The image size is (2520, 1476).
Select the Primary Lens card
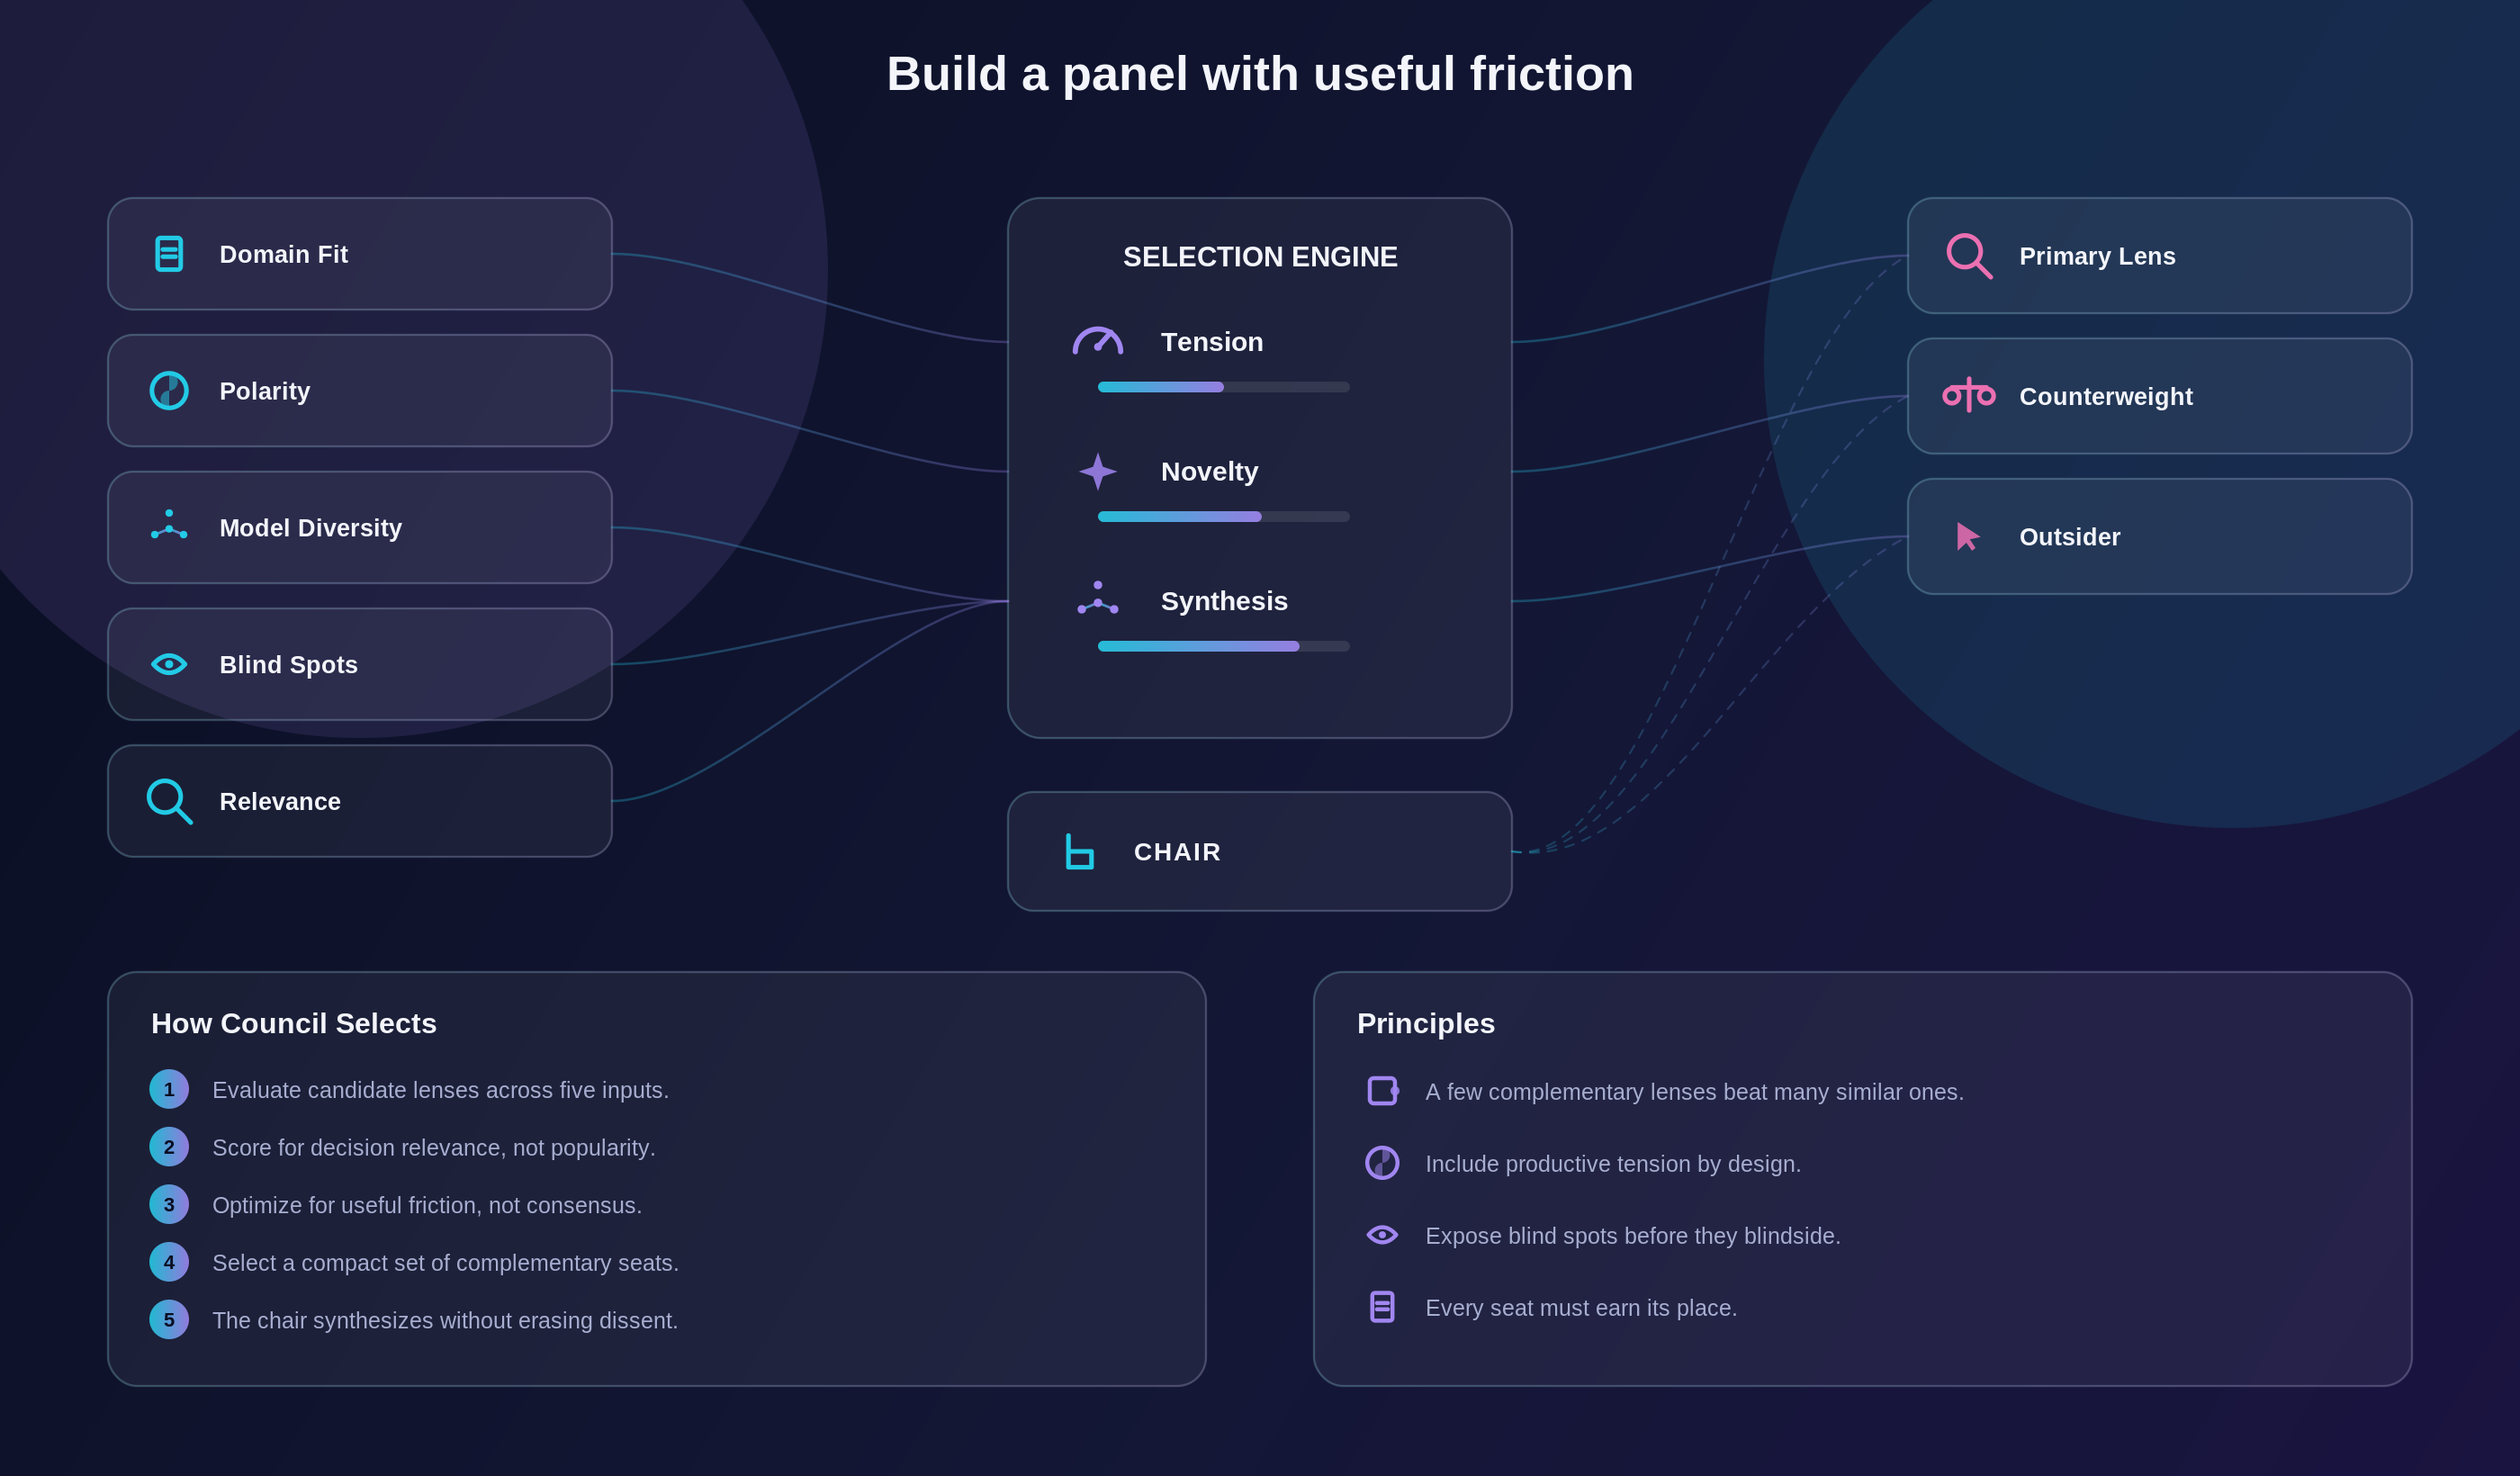pos(2160,256)
